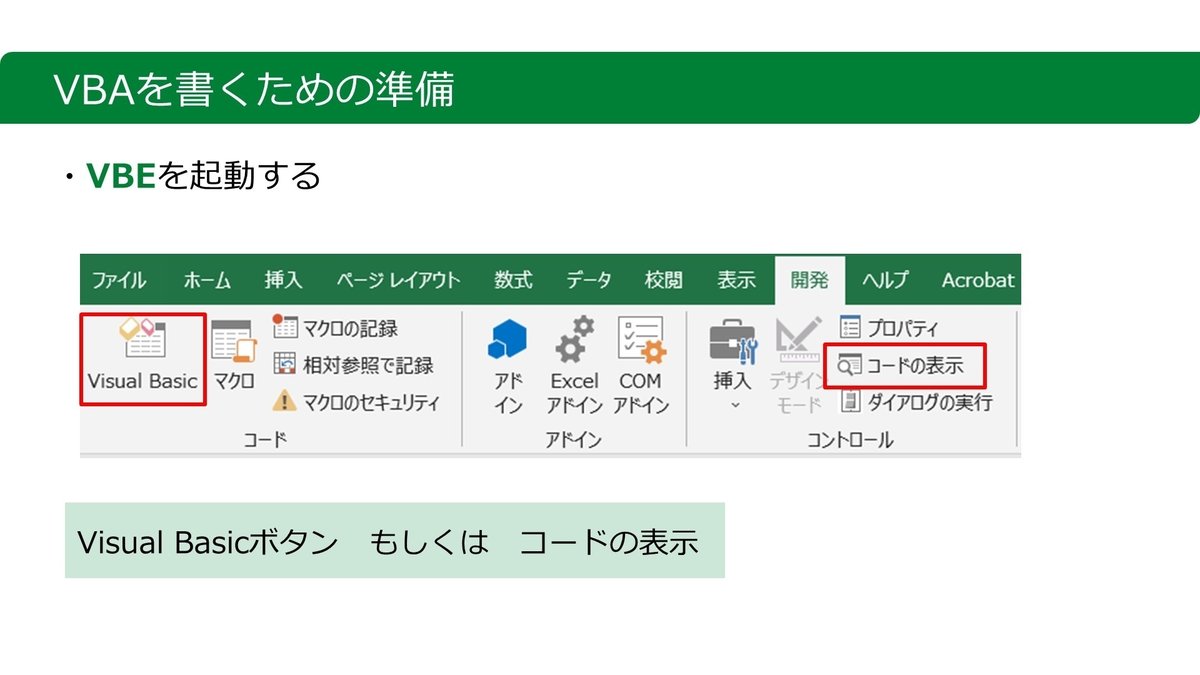Viewport: 1200px width, 675px height.
Task: Click the コントロール group label
Action: click(850, 440)
